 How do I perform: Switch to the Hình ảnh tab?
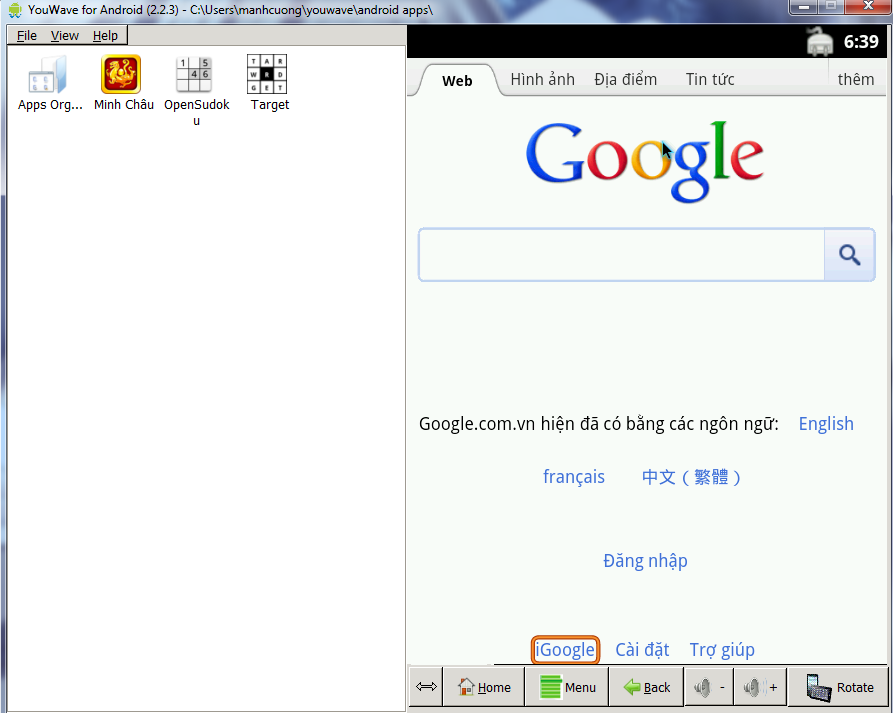click(542, 79)
